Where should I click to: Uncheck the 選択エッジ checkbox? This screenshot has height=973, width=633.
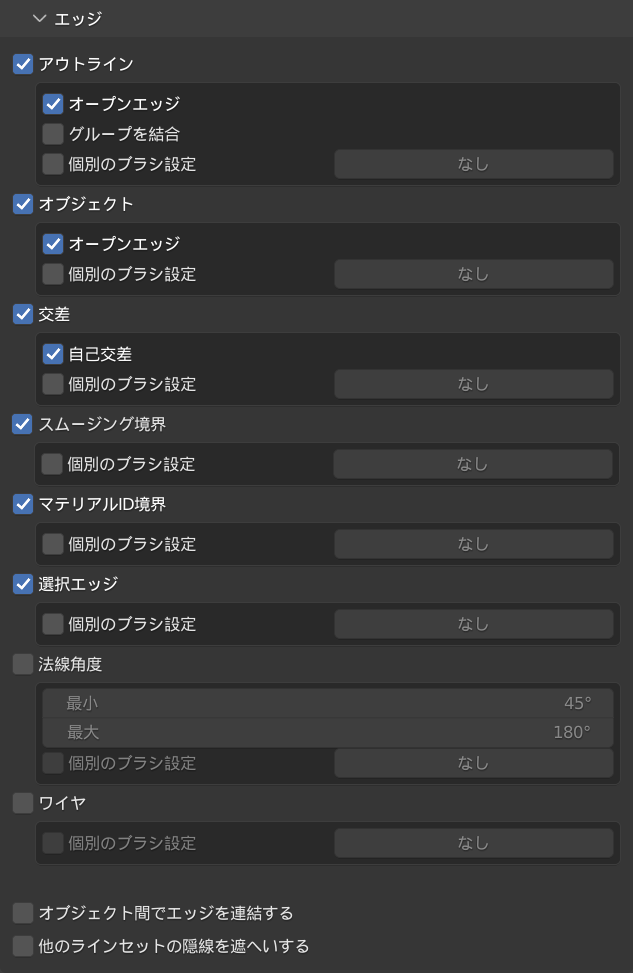click(x=23, y=584)
